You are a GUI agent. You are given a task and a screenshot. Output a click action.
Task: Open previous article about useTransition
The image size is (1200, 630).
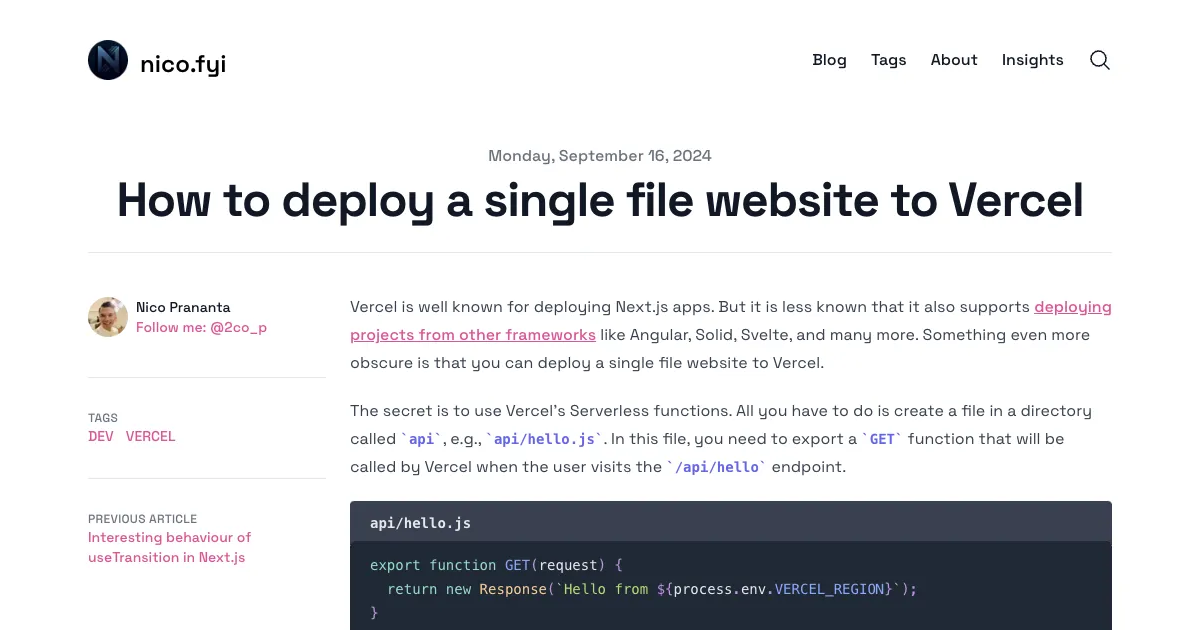[169, 547]
